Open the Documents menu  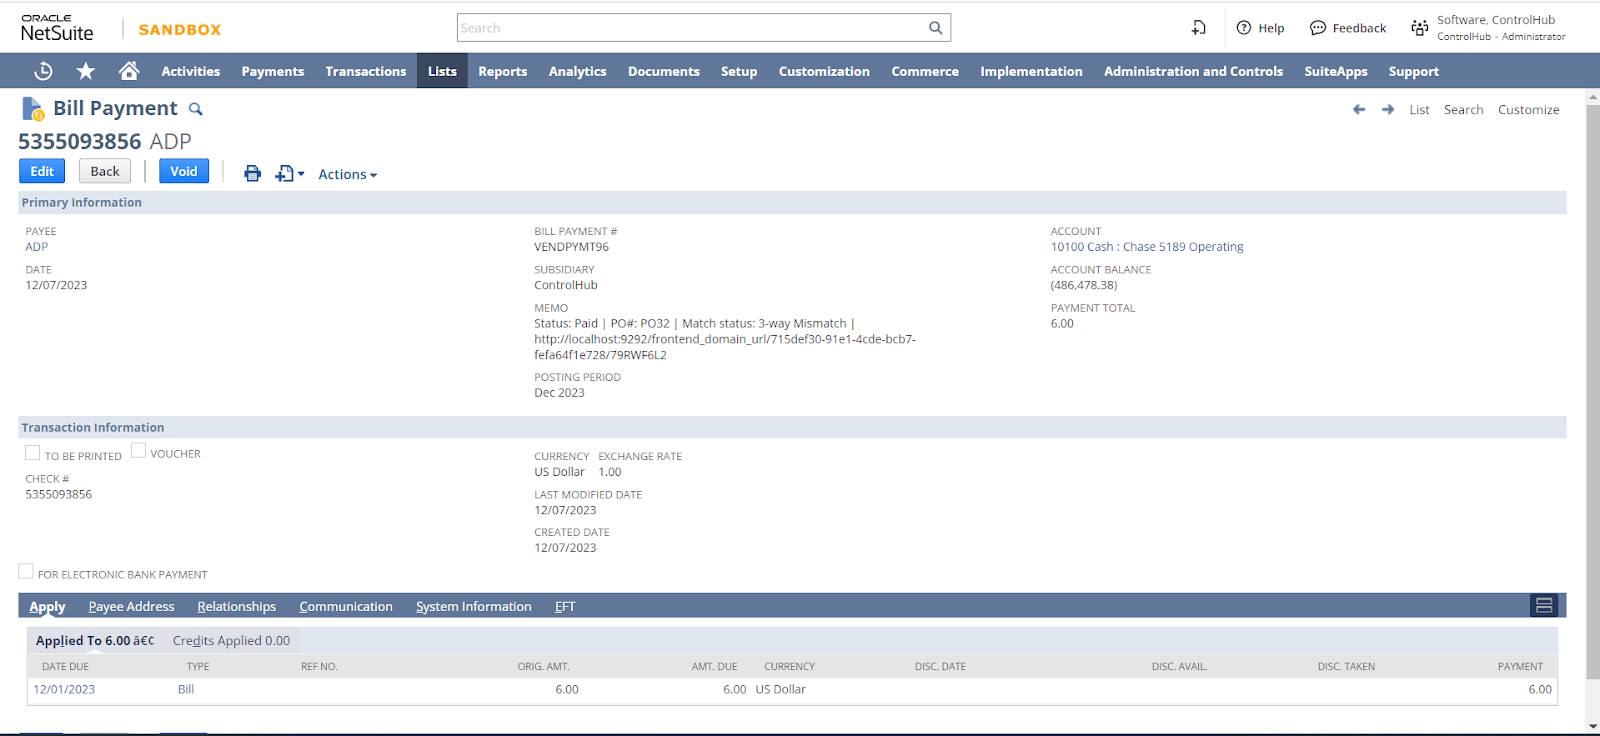[663, 71]
